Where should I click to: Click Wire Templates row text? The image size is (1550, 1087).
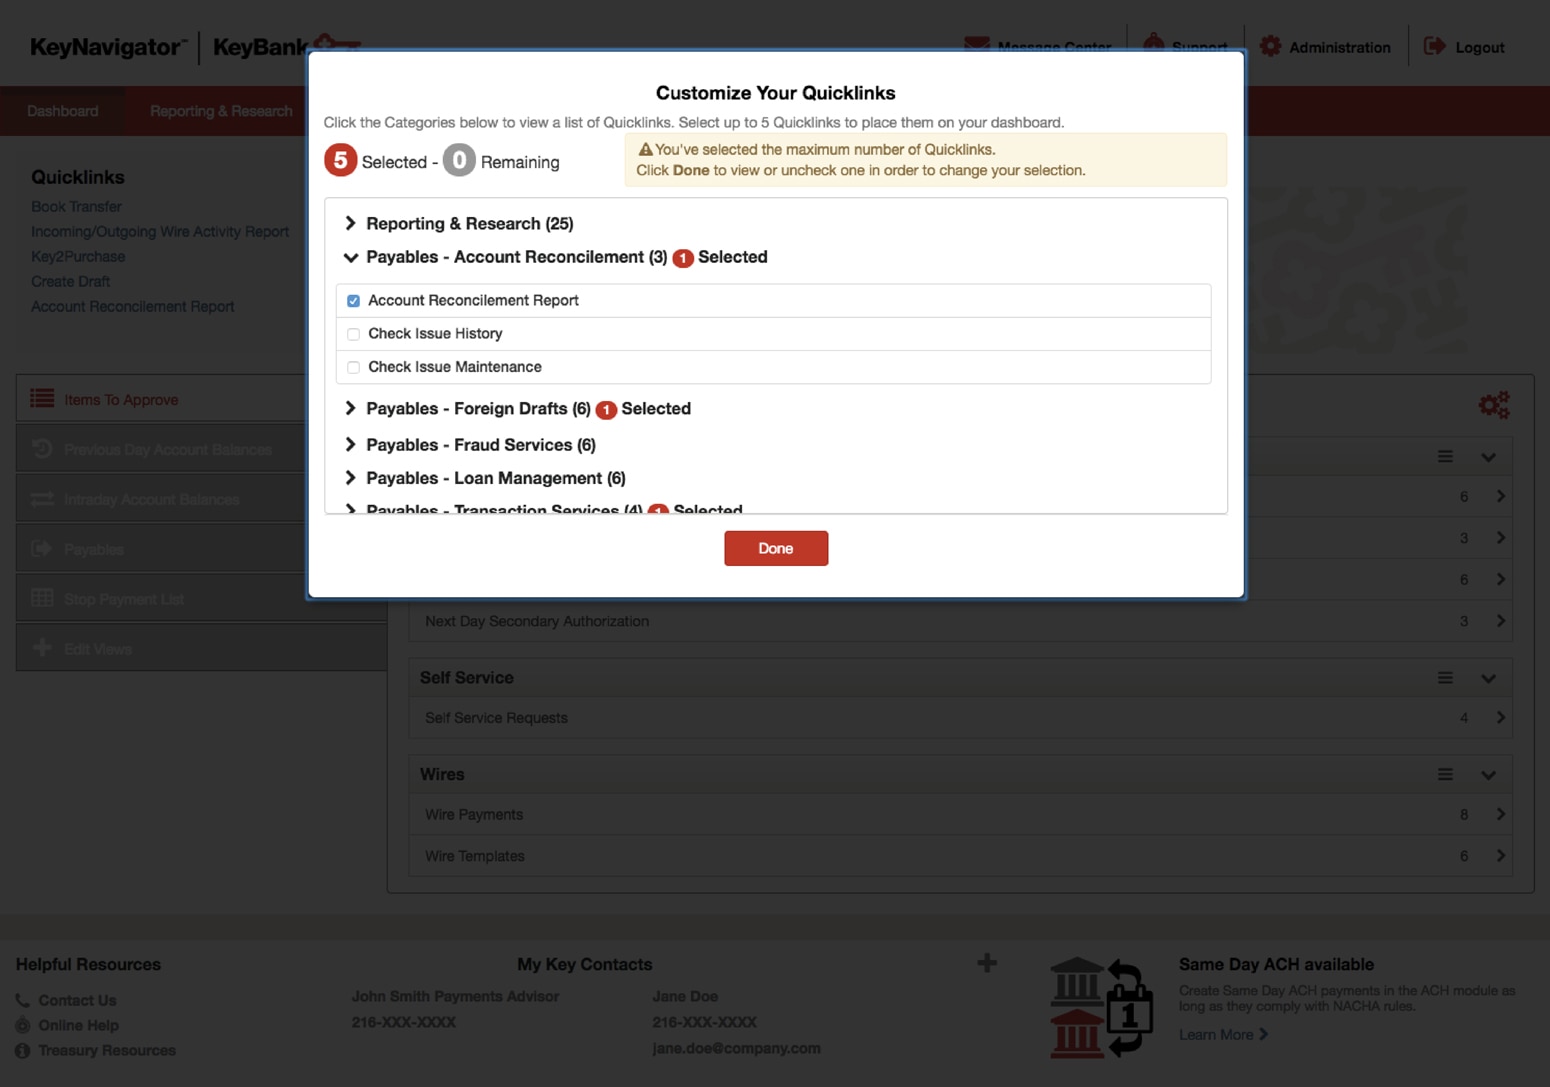tap(475, 855)
